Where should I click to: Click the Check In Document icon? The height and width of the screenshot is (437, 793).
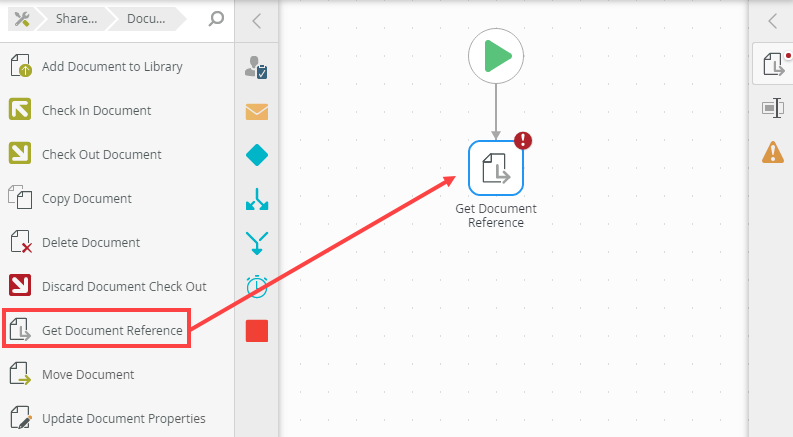tap(20, 109)
